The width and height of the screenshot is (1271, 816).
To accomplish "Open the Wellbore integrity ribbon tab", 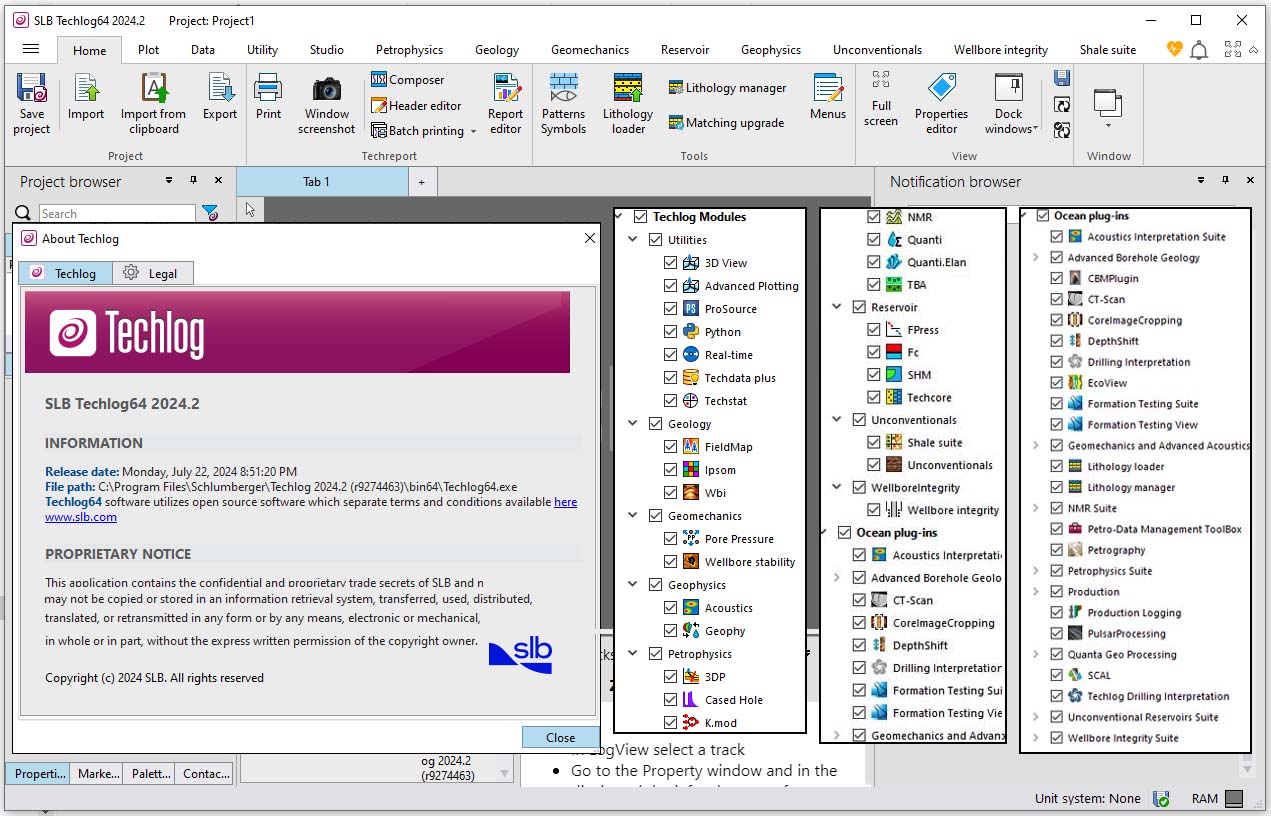I will point(1001,50).
